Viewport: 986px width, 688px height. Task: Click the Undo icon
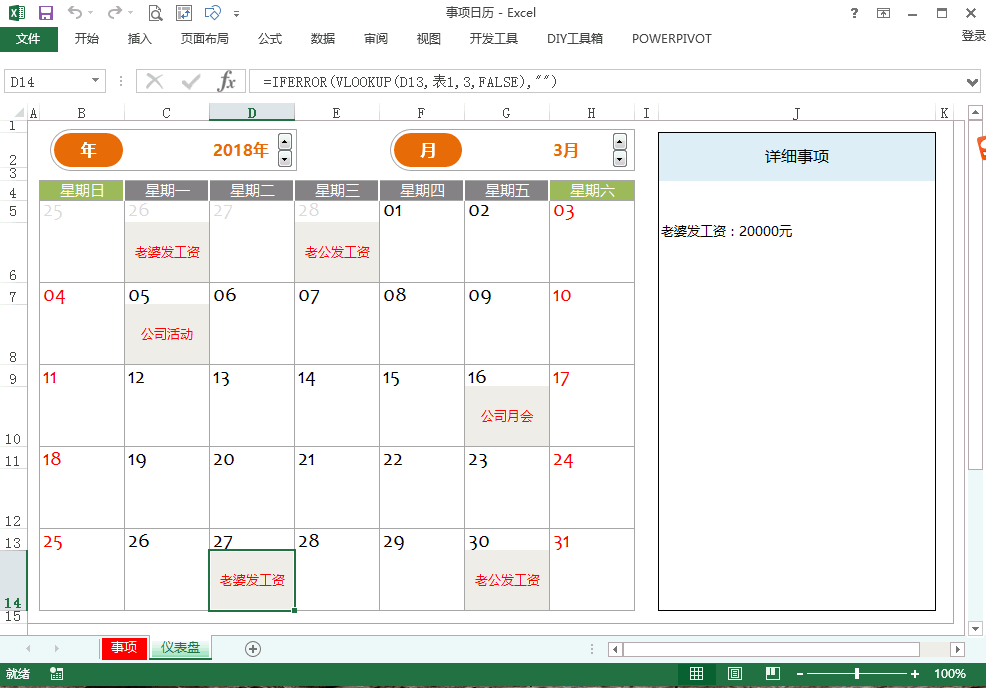[x=74, y=12]
